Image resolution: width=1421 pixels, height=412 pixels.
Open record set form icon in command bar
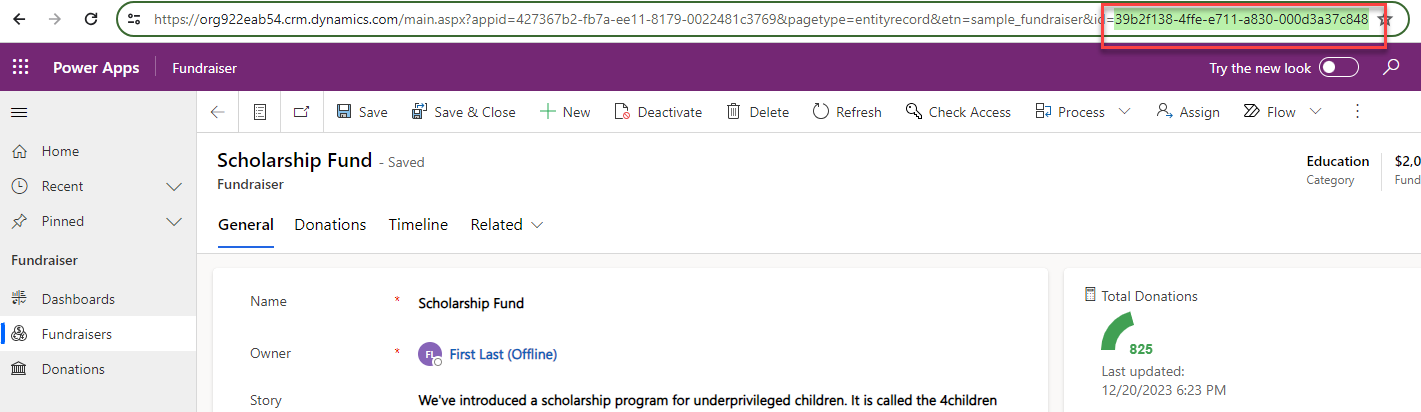tap(260, 112)
